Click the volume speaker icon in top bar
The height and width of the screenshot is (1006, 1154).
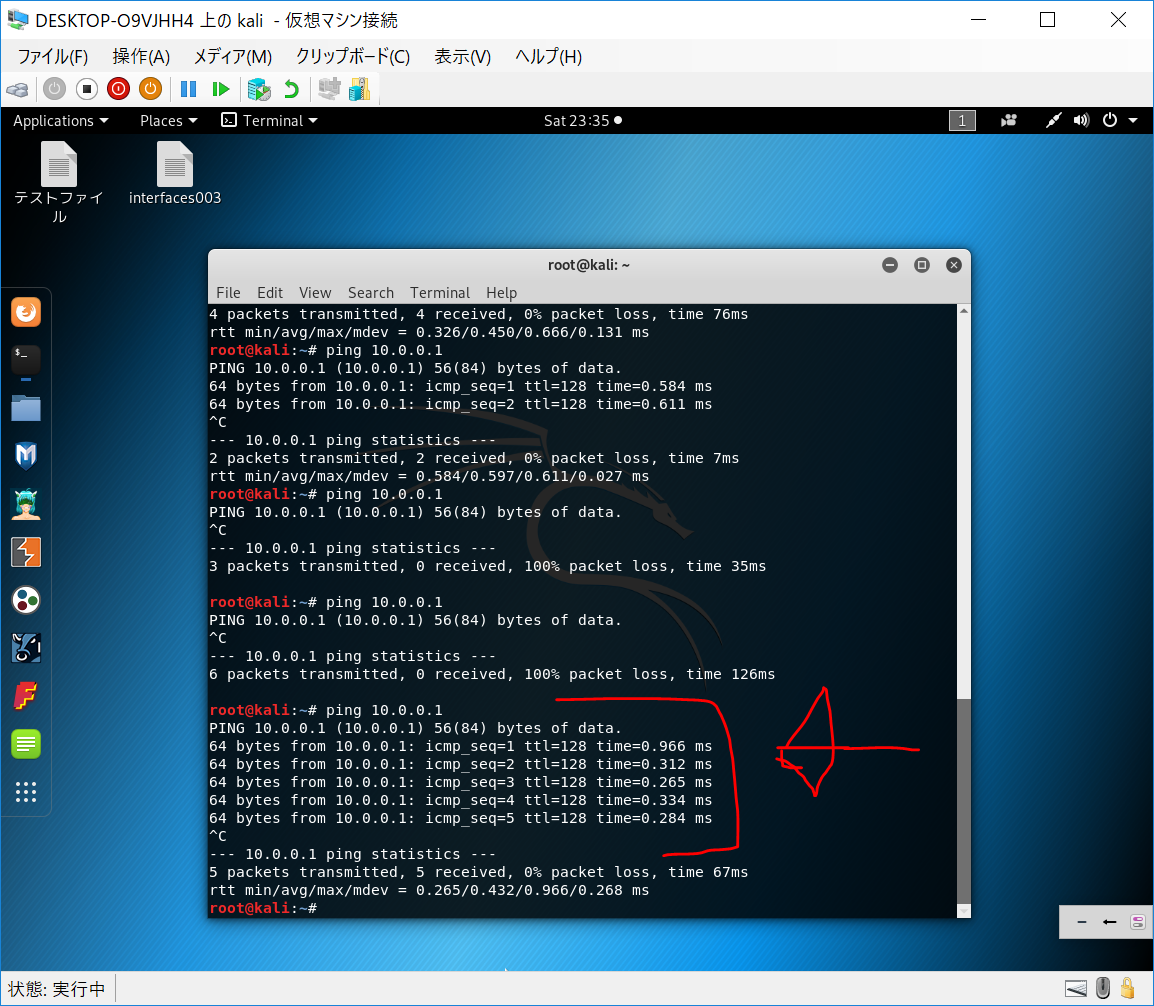tap(1080, 121)
